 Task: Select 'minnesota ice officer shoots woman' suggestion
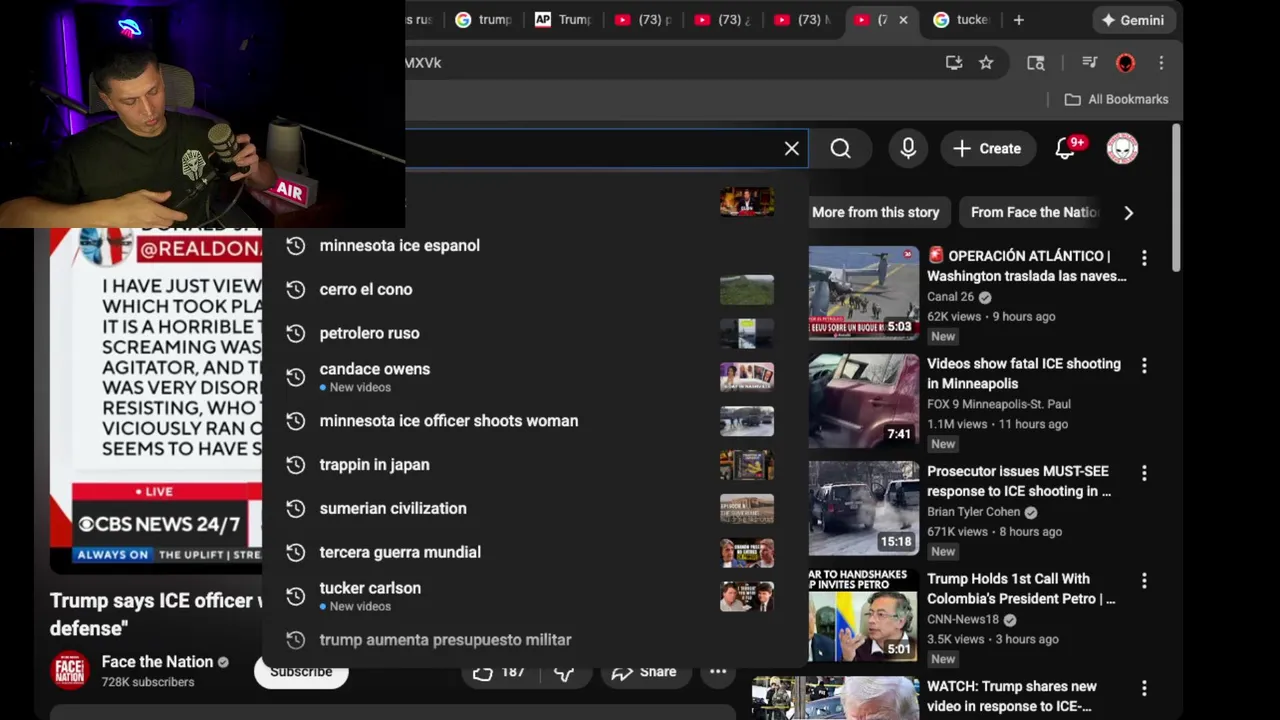(x=535, y=421)
